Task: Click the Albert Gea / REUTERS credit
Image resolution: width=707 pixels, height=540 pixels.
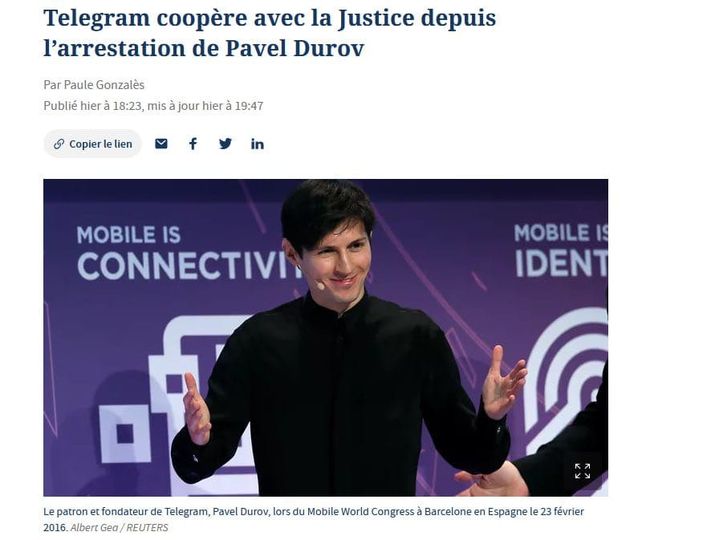Action: tap(119, 528)
